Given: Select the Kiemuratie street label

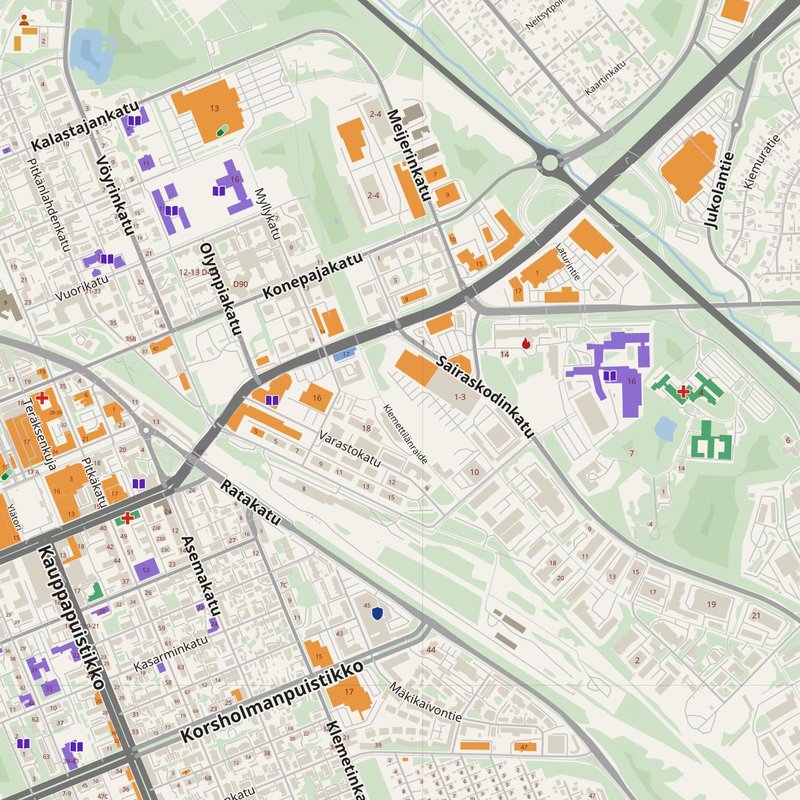Looking at the screenshot, I should click(762, 161).
